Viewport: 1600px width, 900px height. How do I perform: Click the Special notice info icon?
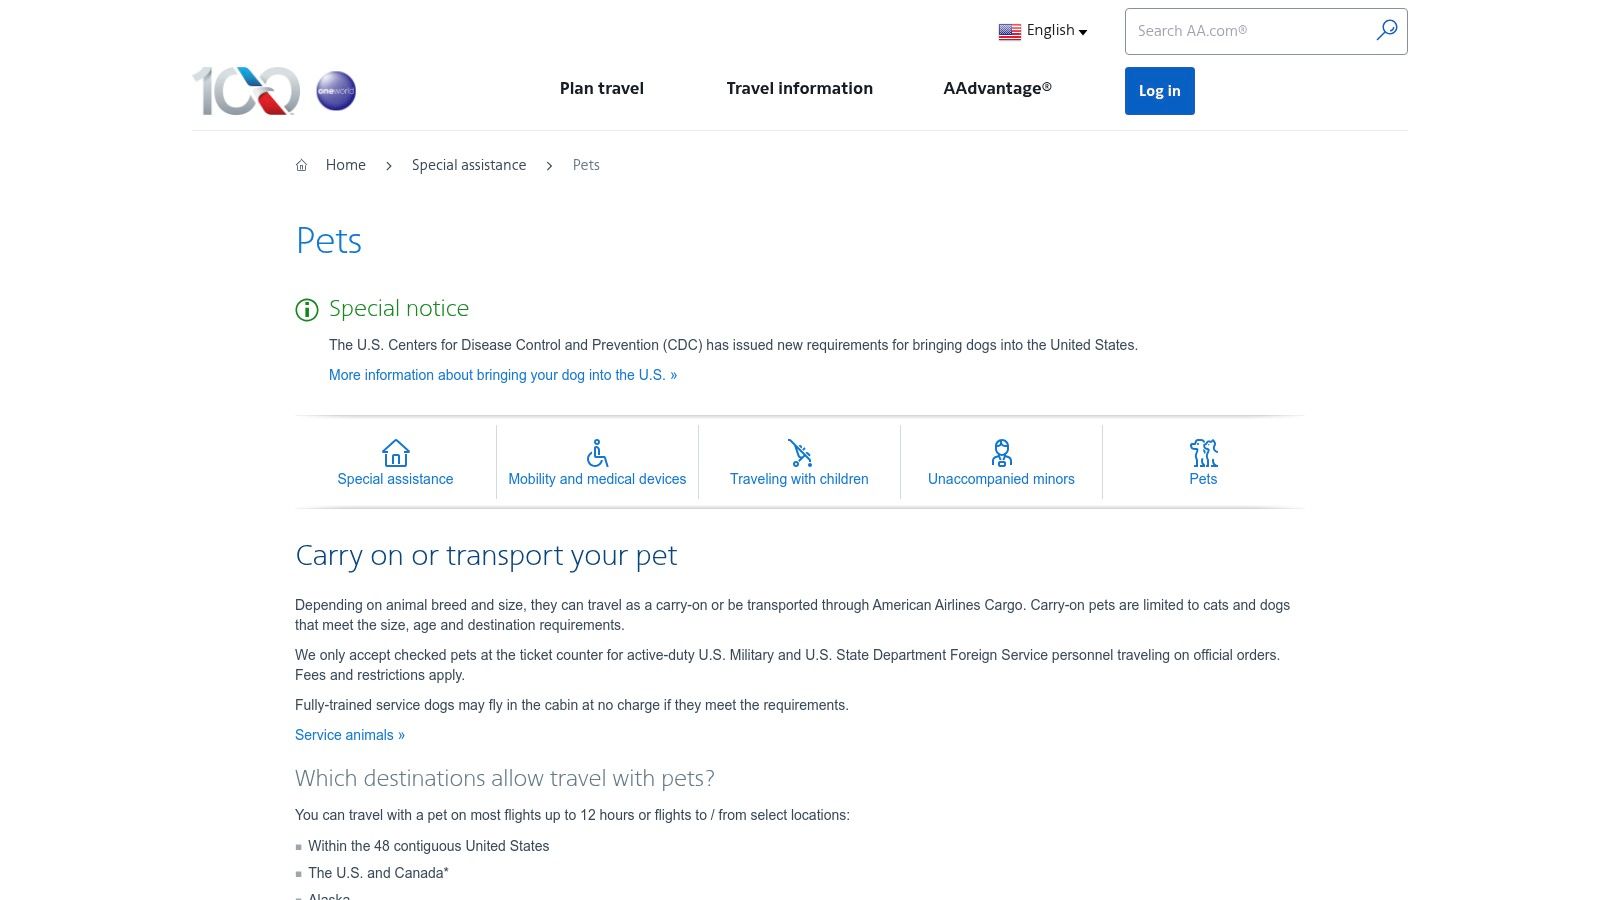coord(306,310)
